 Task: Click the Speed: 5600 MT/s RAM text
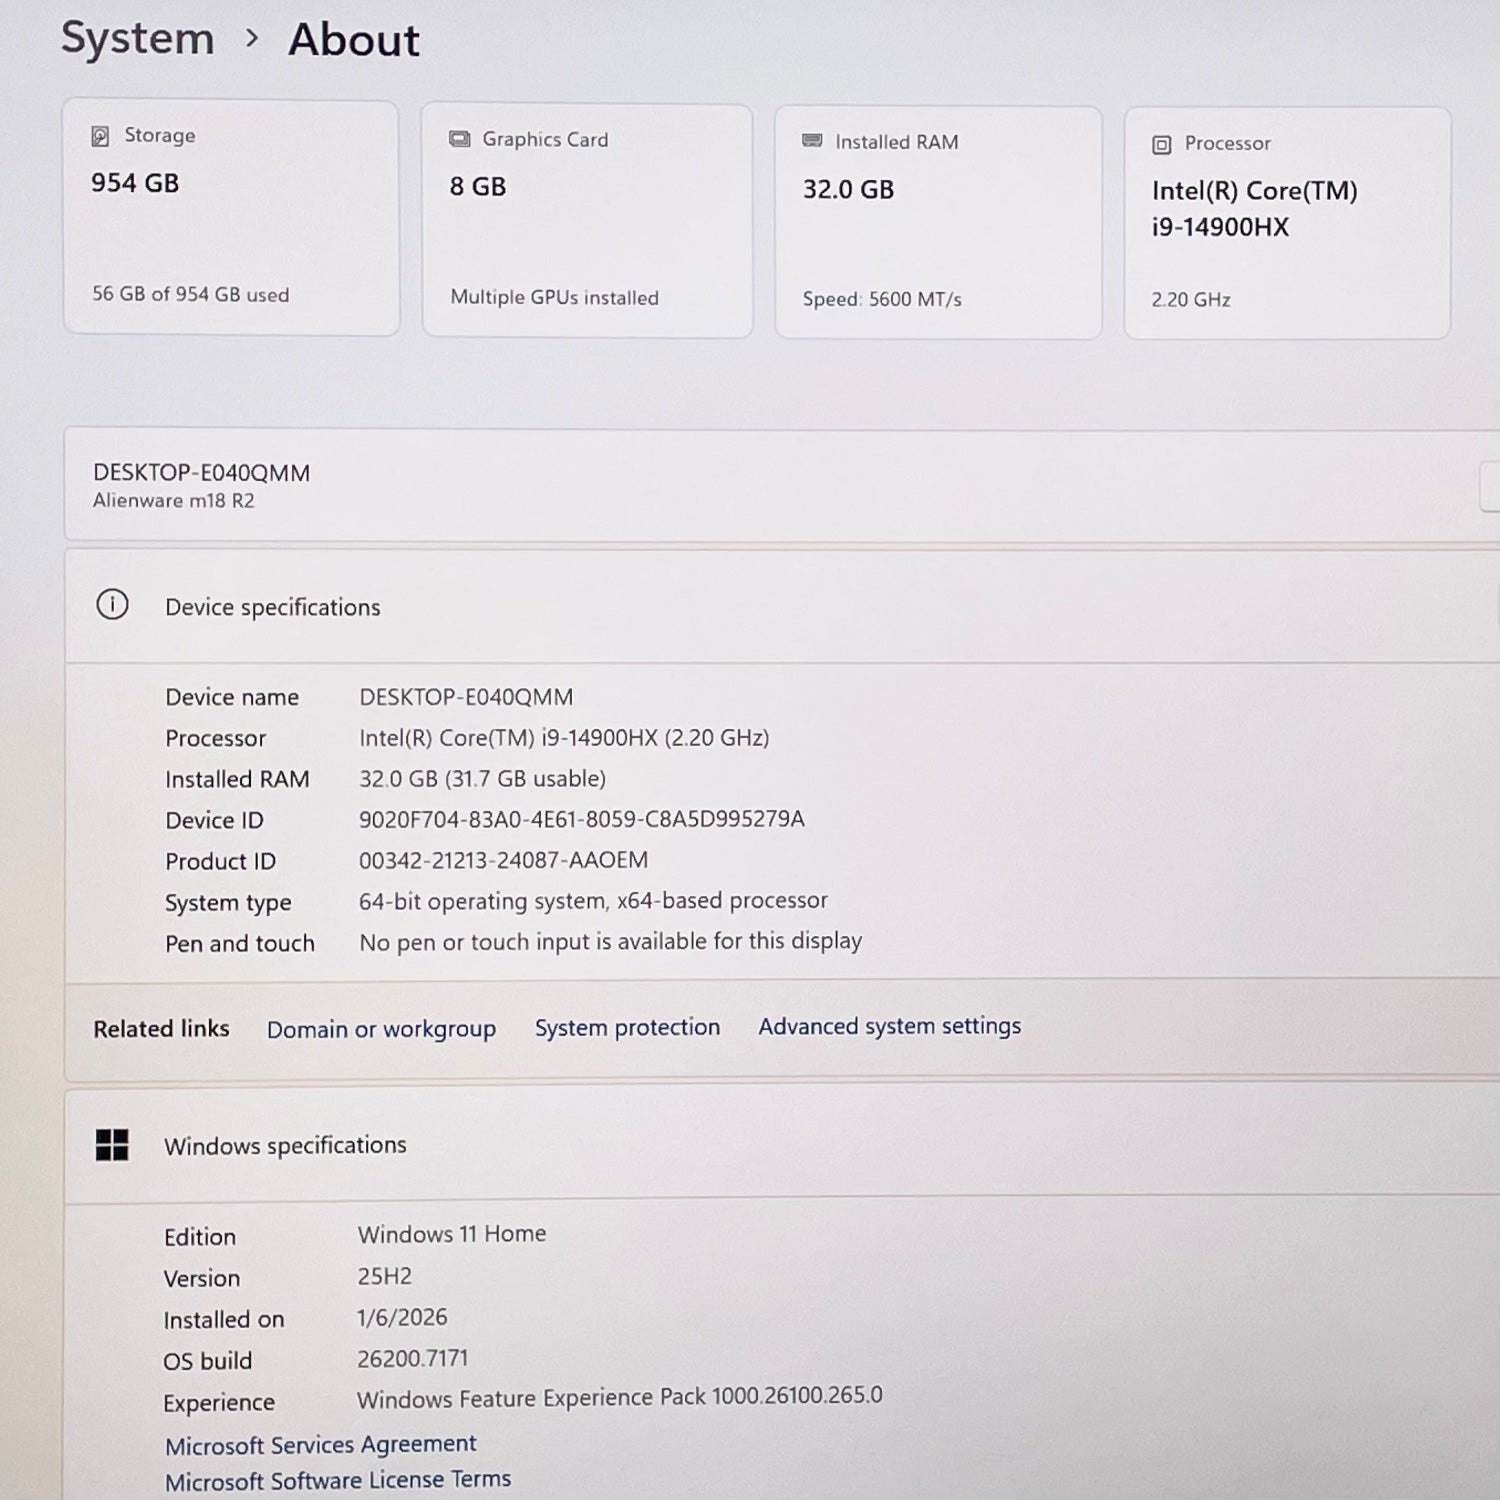click(x=881, y=299)
